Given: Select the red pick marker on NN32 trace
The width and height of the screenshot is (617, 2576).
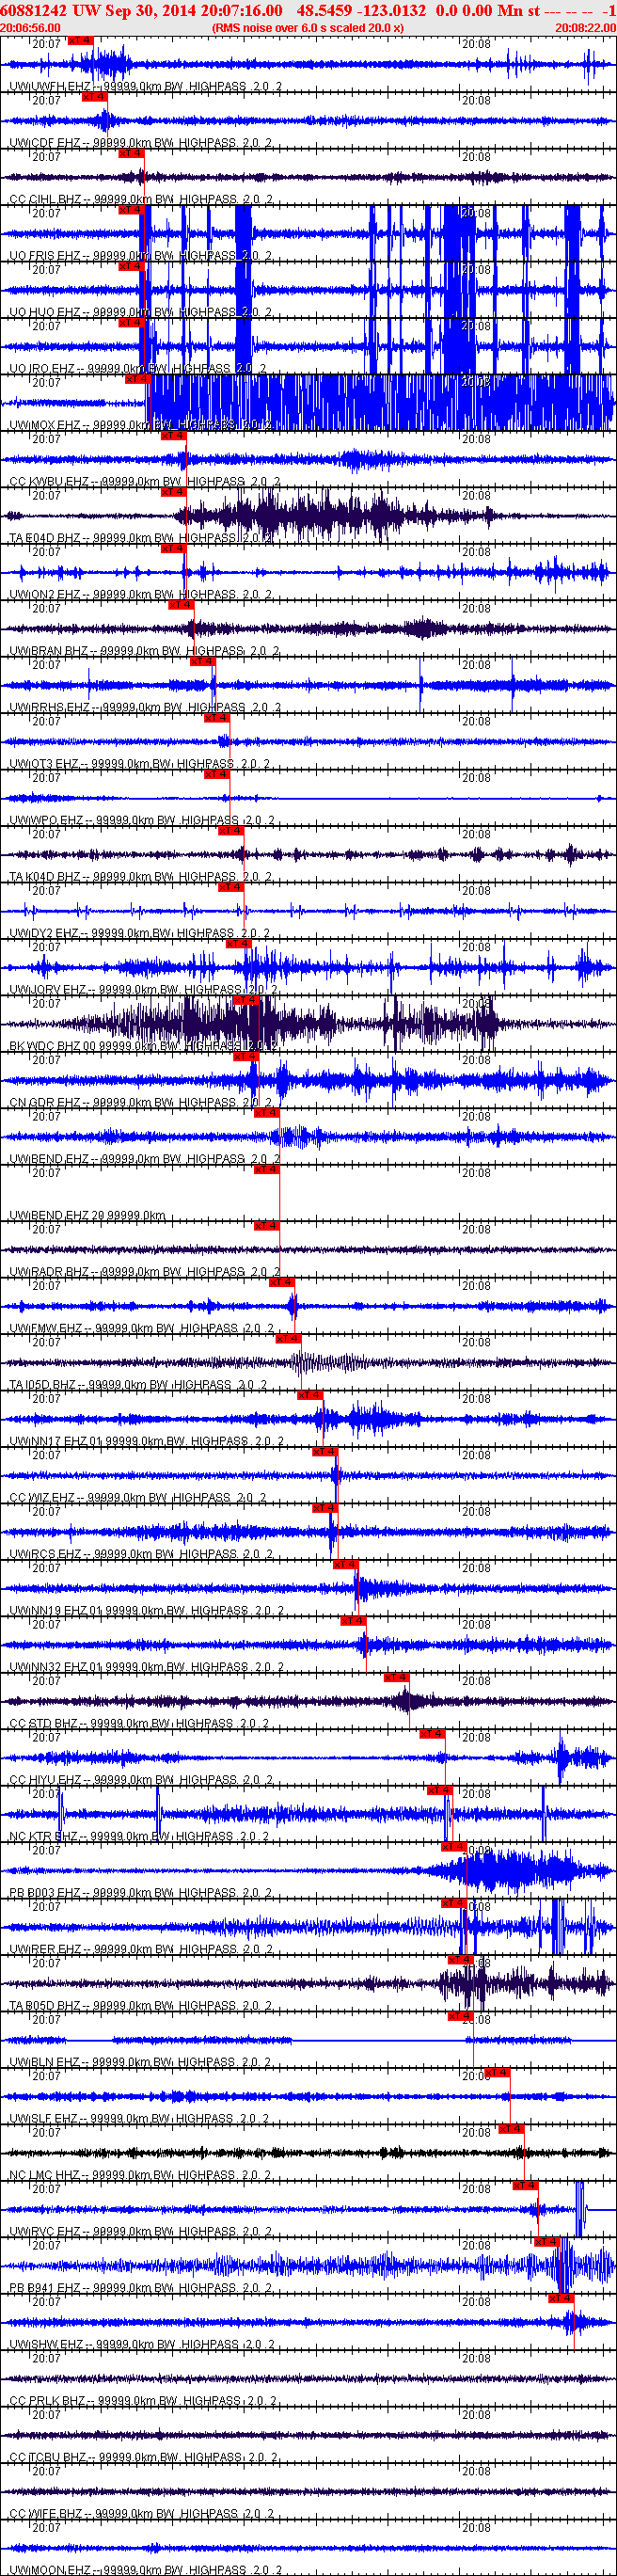Looking at the screenshot, I should tap(353, 1621).
